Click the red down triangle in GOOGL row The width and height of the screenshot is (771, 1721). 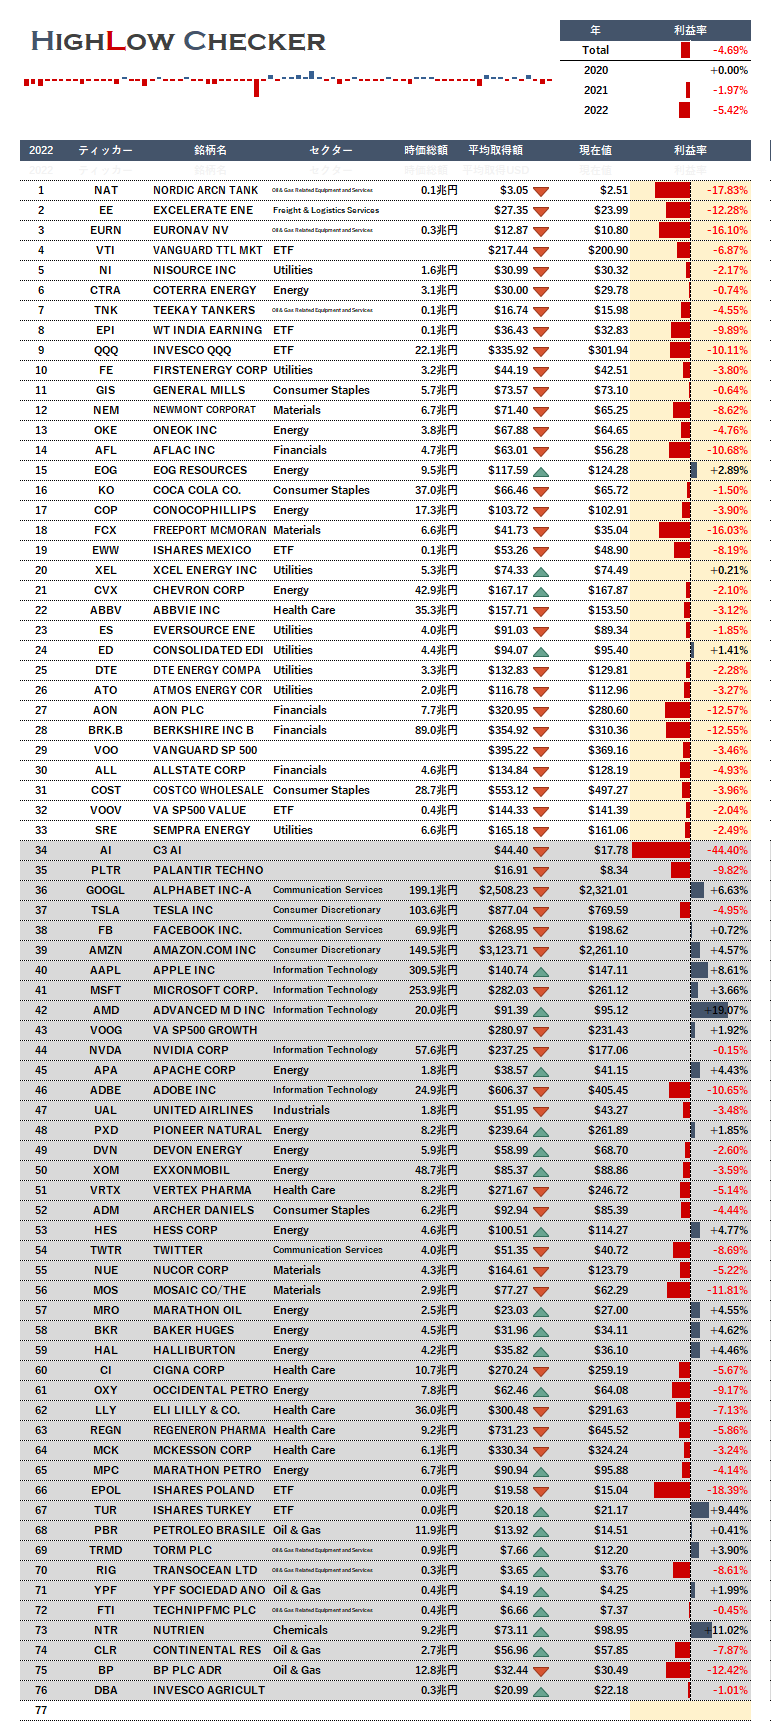point(541,891)
